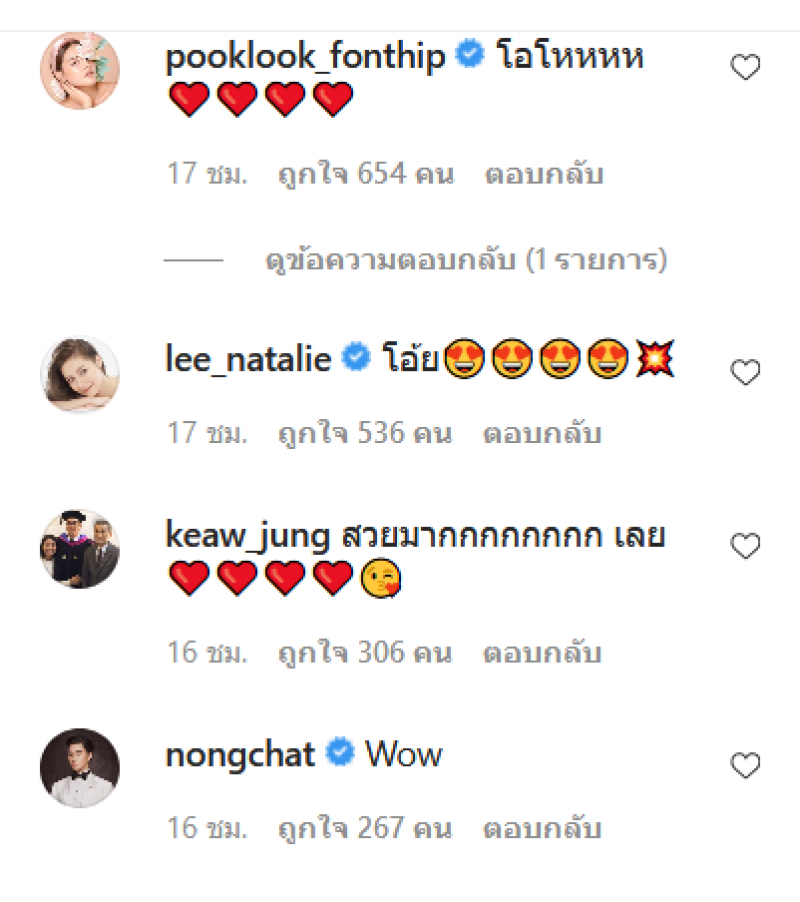
Task: Go to lee_natalie username profile
Action: click(x=248, y=359)
